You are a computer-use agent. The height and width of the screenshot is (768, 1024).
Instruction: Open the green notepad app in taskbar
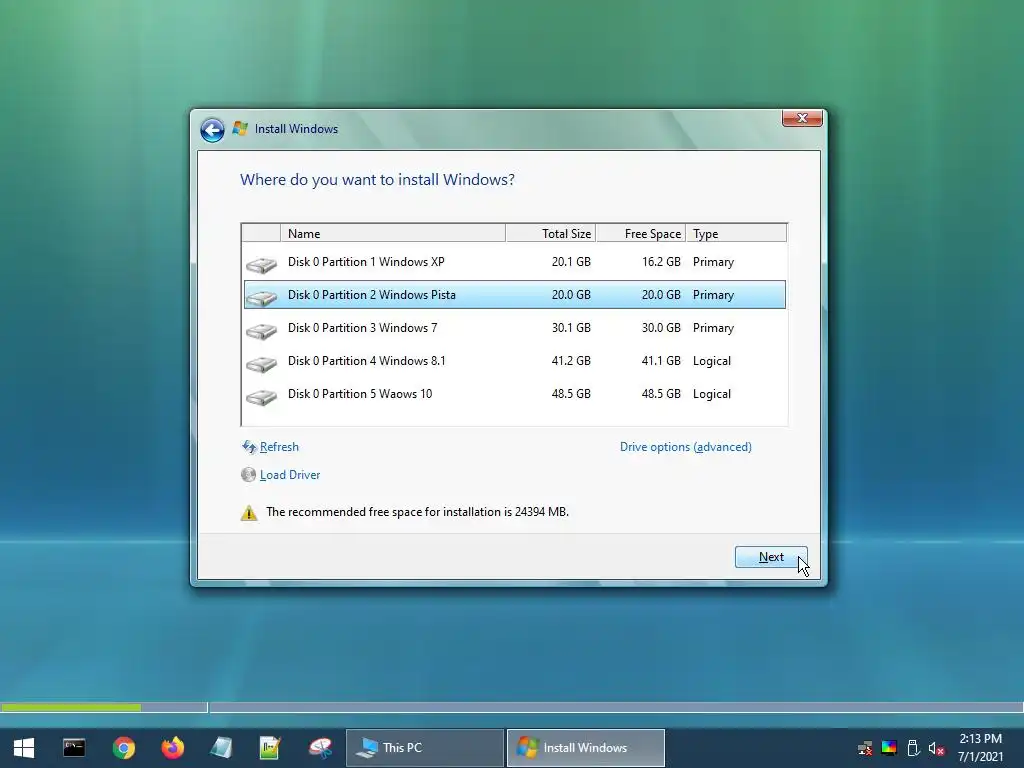click(270, 748)
